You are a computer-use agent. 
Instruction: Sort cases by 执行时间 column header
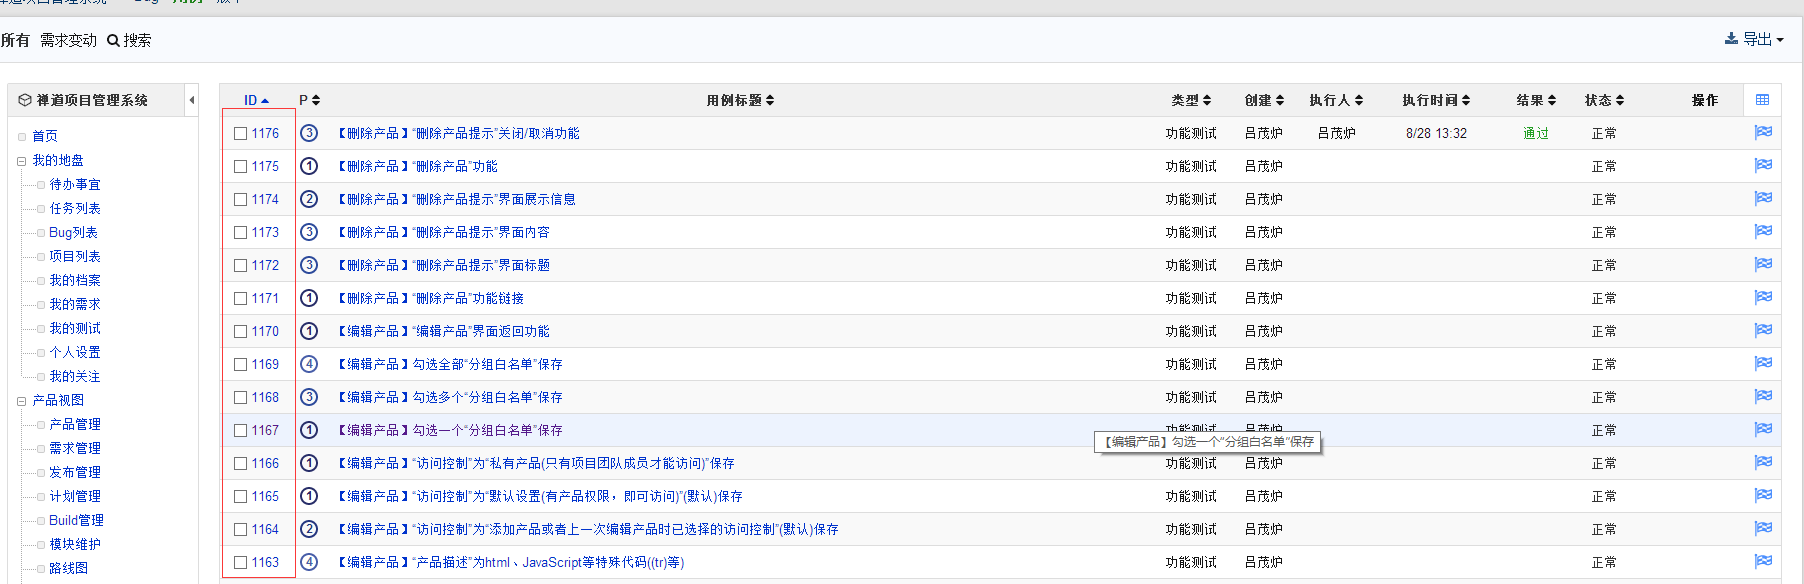coord(1435,100)
